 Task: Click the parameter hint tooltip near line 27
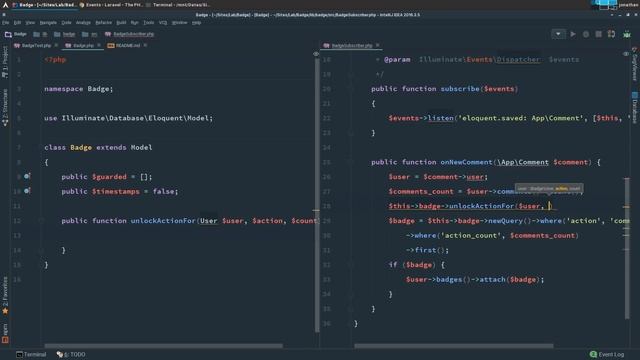coord(549,188)
